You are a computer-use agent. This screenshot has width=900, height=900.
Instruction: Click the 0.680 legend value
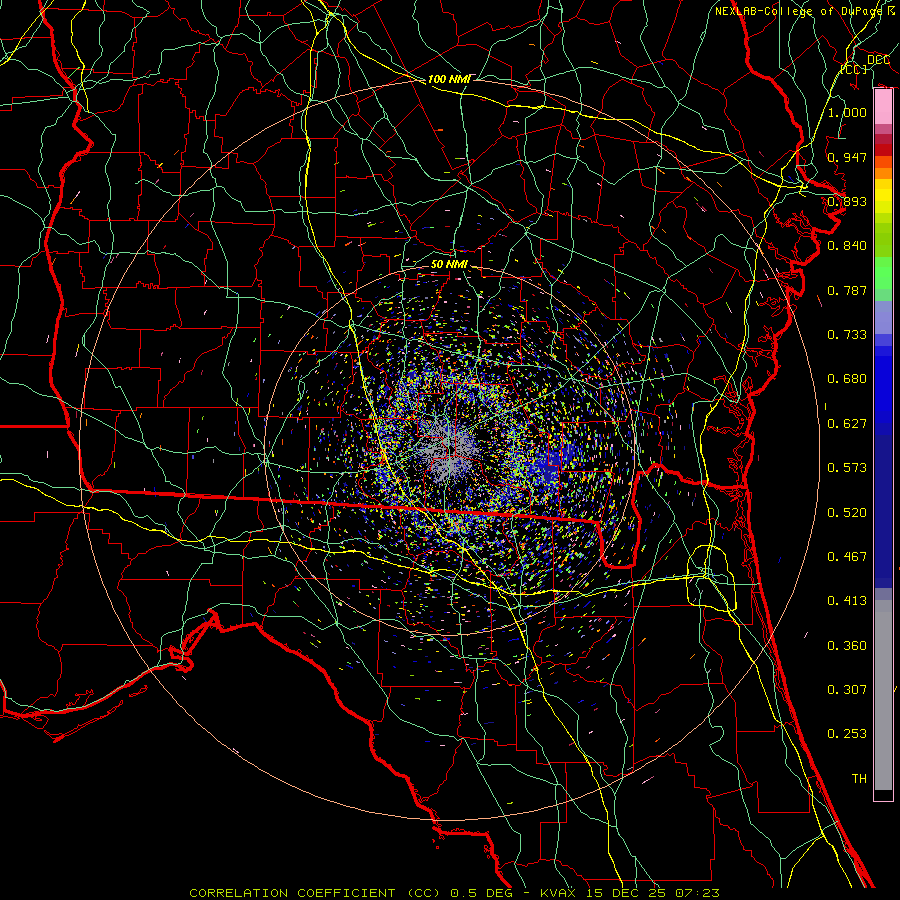[847, 378]
